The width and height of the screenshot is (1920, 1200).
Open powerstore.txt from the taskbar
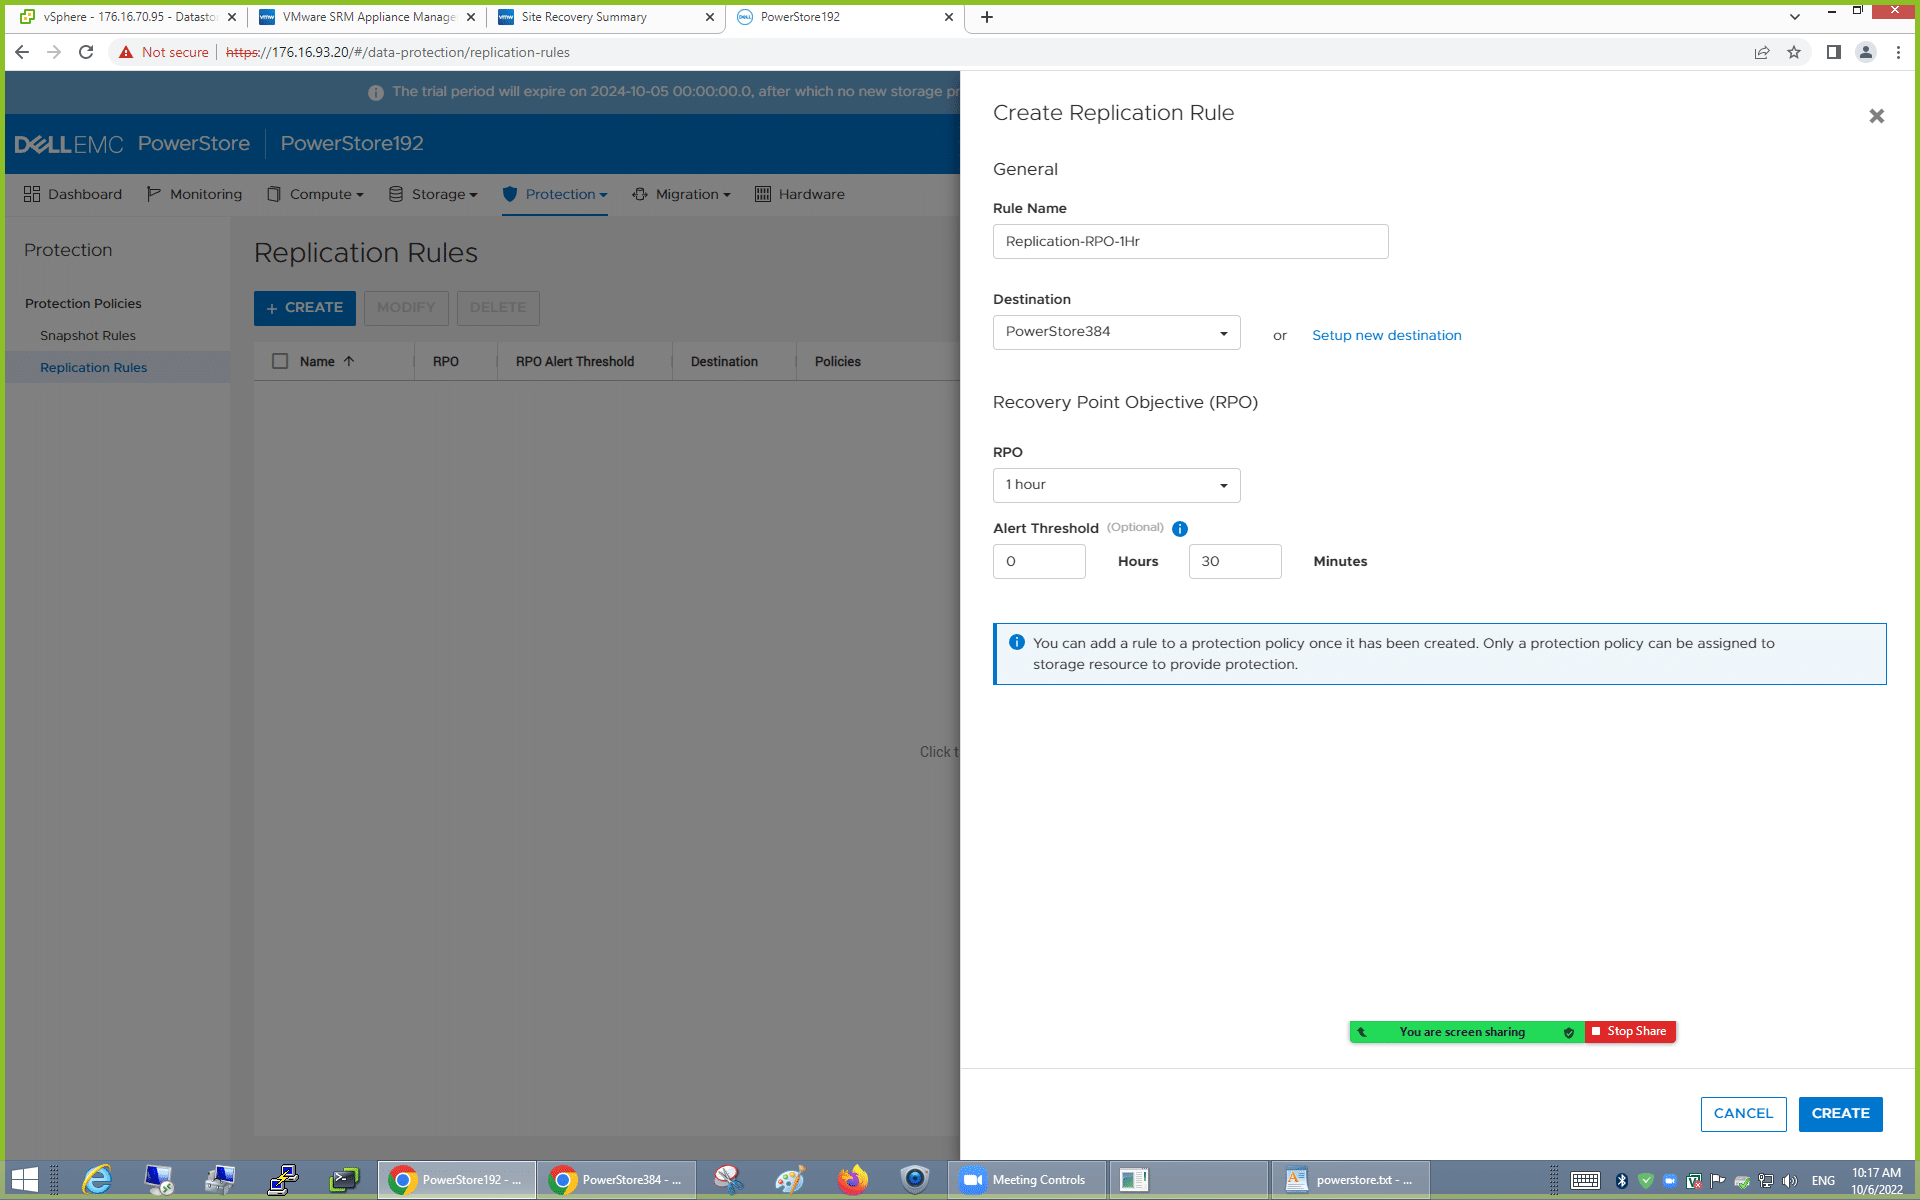(1350, 1180)
